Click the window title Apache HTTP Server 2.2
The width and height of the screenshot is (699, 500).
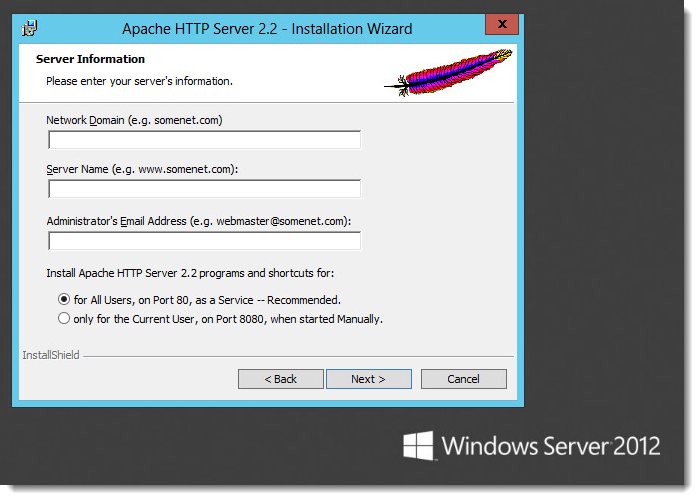[x=267, y=29]
